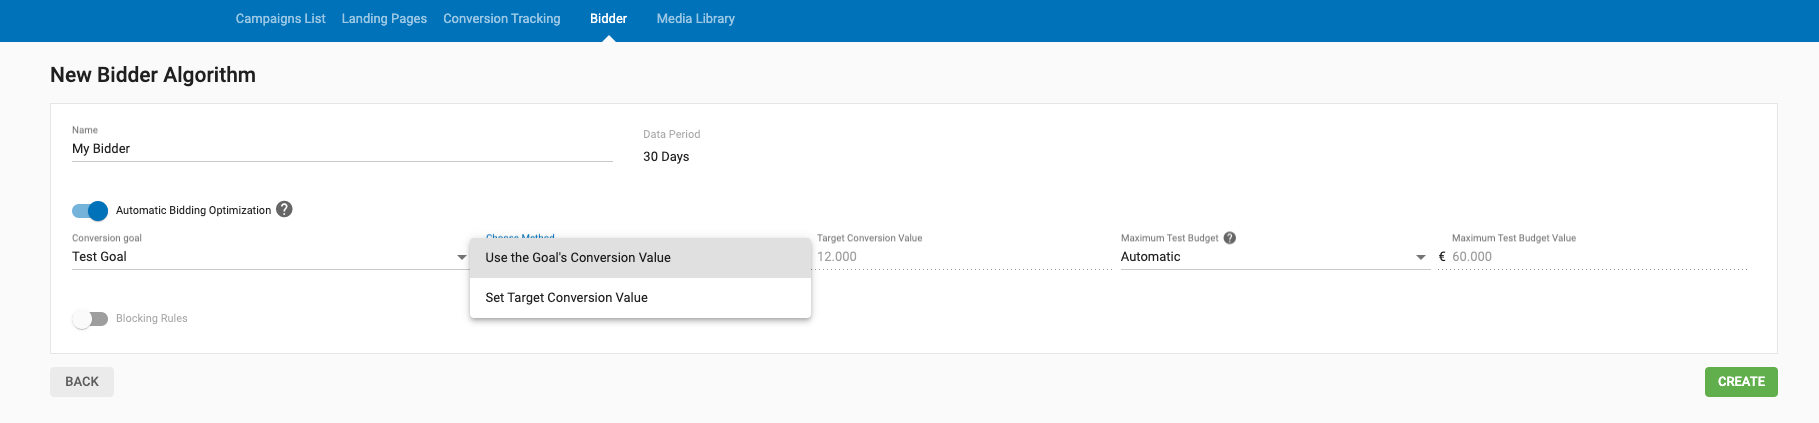This screenshot has height=423, width=1819.
Task: Open the Media Library tab
Action: click(x=695, y=19)
